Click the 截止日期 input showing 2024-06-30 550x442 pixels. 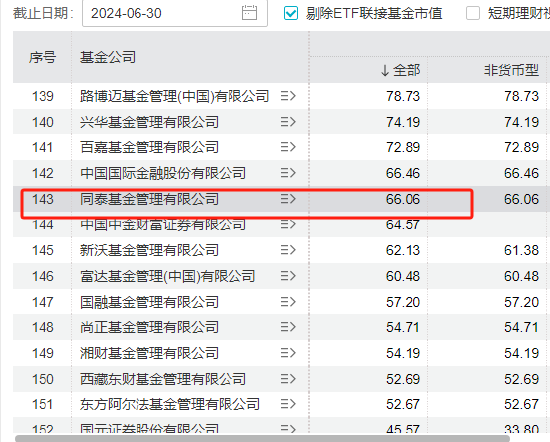(175, 13)
